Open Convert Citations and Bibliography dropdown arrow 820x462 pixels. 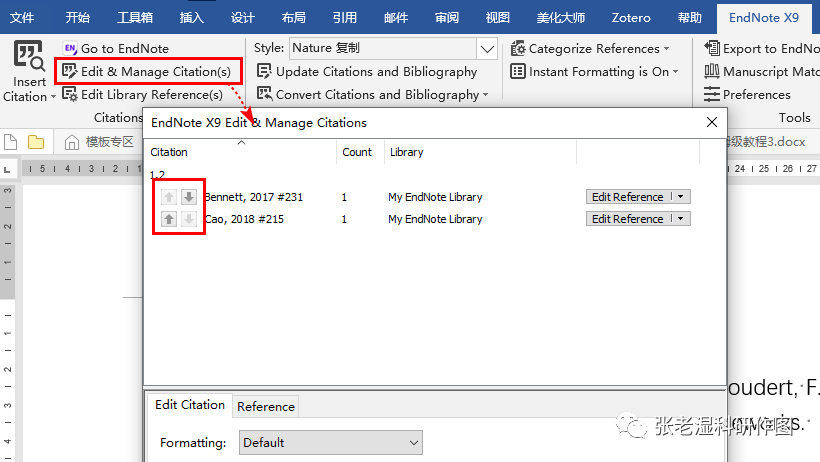pyautogui.click(x=486, y=95)
